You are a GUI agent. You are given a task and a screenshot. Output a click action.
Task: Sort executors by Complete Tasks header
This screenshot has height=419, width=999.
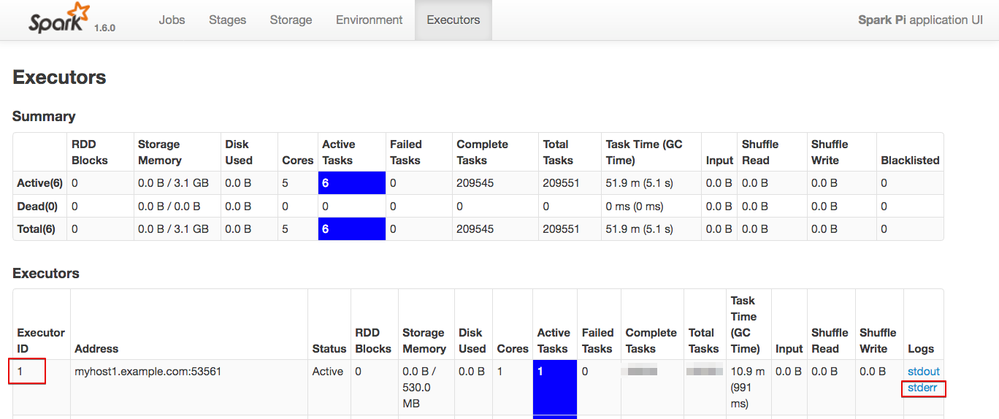click(x=651, y=340)
